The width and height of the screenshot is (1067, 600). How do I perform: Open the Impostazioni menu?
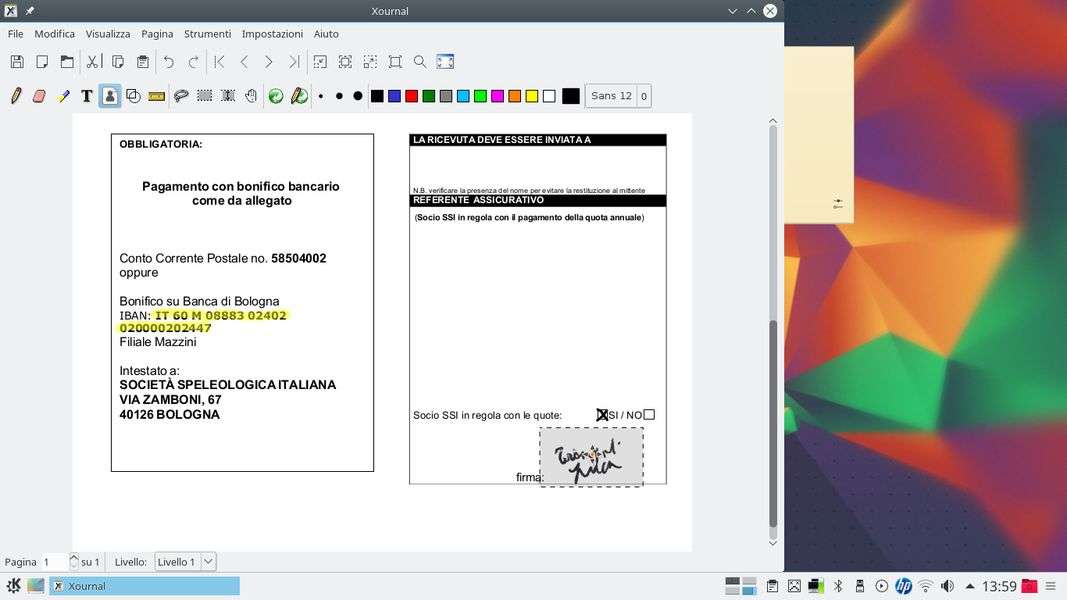(272, 34)
